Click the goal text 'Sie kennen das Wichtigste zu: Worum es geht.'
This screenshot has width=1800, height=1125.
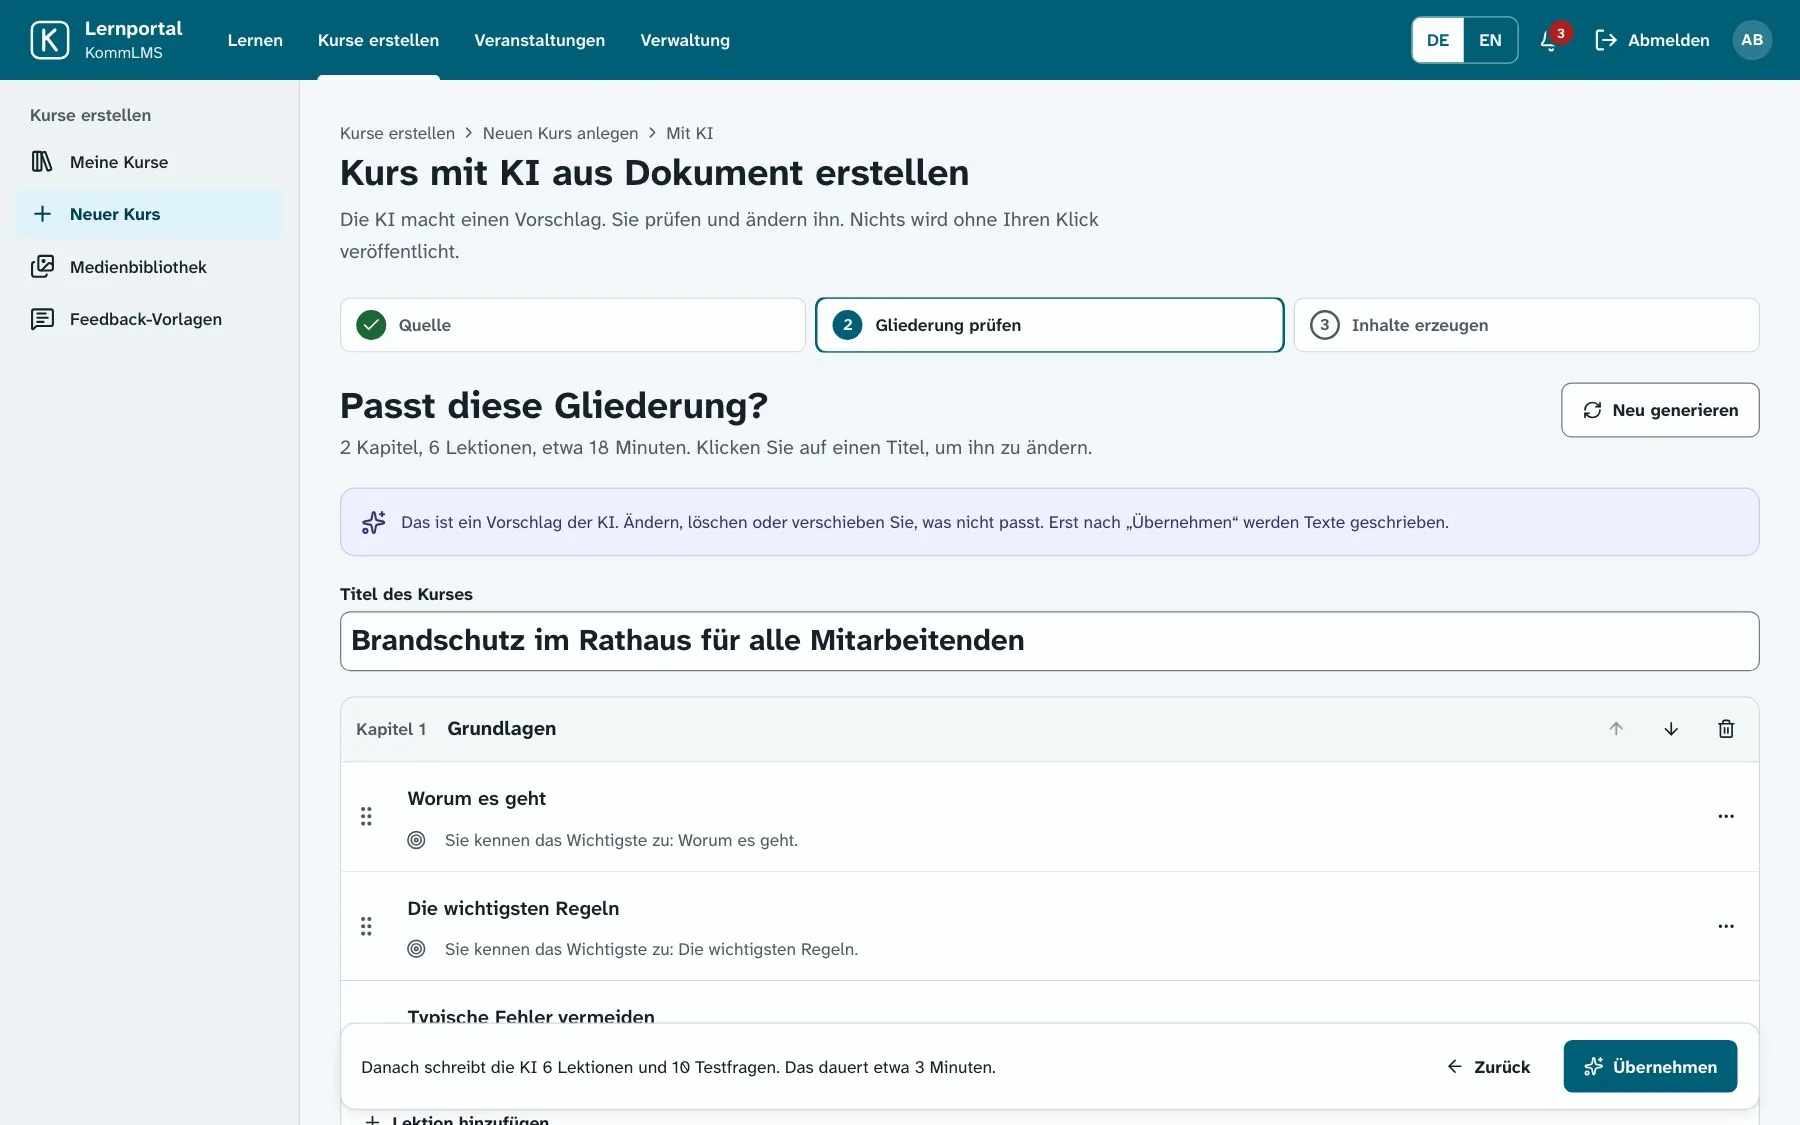(621, 840)
